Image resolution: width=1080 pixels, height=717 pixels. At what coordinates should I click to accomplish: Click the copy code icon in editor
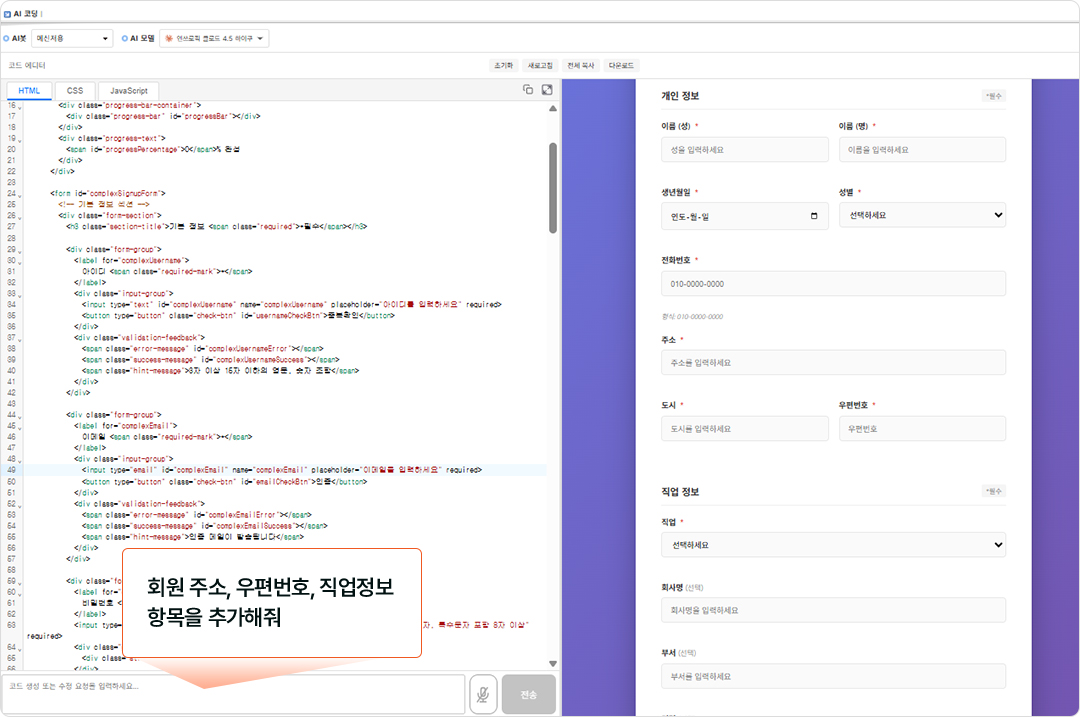point(528,90)
